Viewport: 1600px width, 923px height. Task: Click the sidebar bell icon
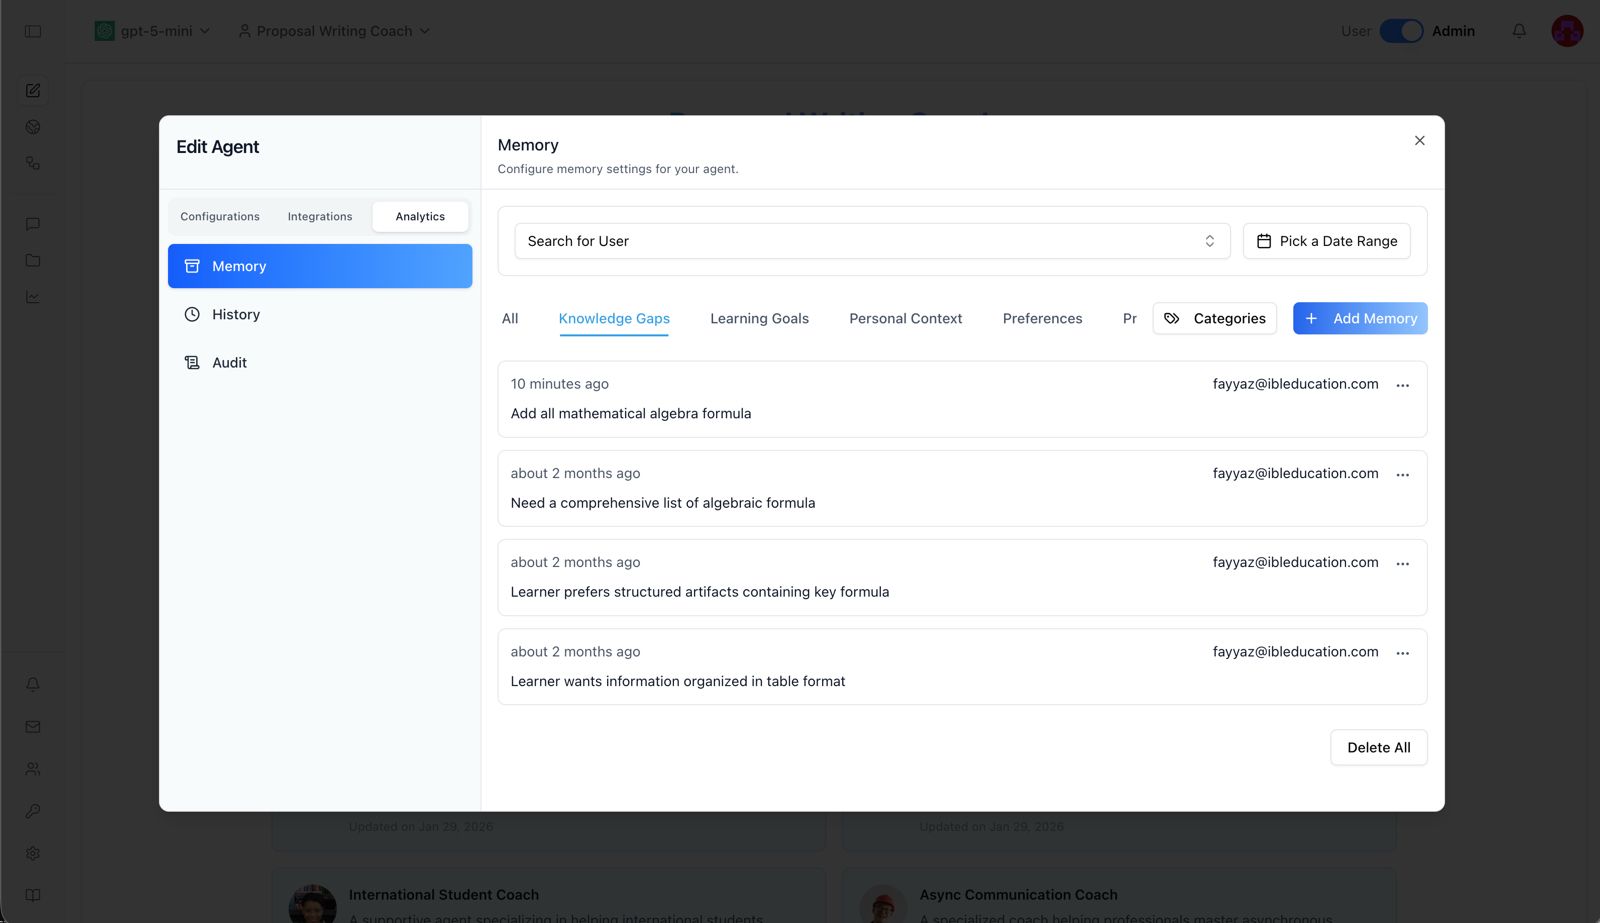33,684
